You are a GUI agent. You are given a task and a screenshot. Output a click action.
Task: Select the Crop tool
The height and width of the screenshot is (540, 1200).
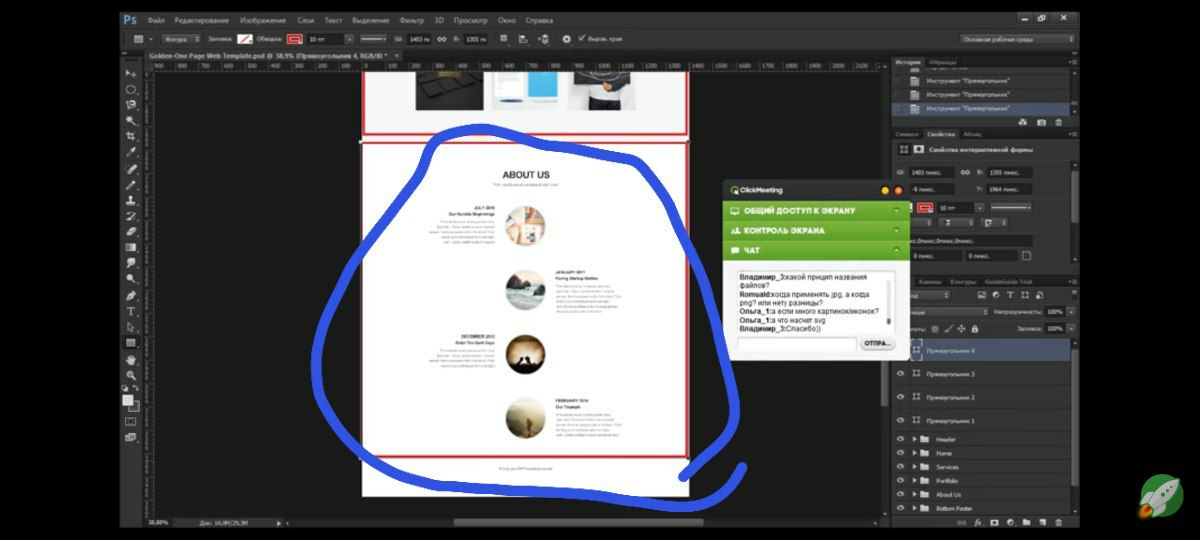point(130,136)
